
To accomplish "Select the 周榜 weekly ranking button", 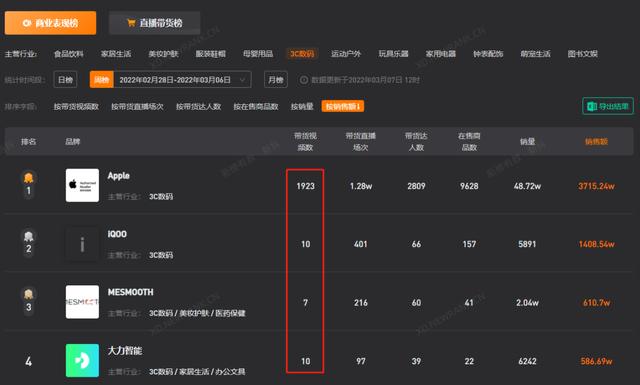I will 102,80.
